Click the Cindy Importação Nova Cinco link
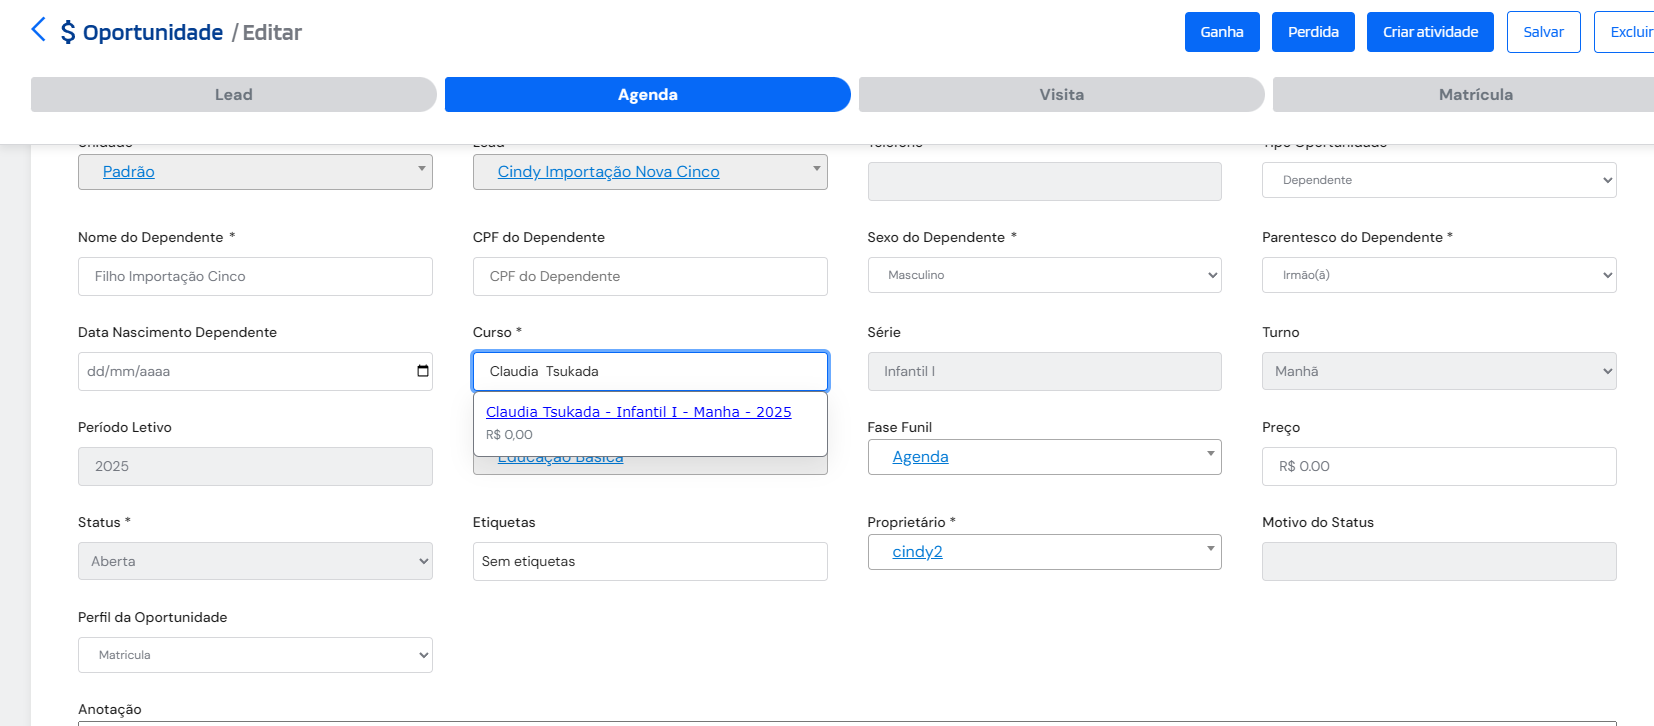Screen dimensions: 1654x726 click(x=608, y=172)
